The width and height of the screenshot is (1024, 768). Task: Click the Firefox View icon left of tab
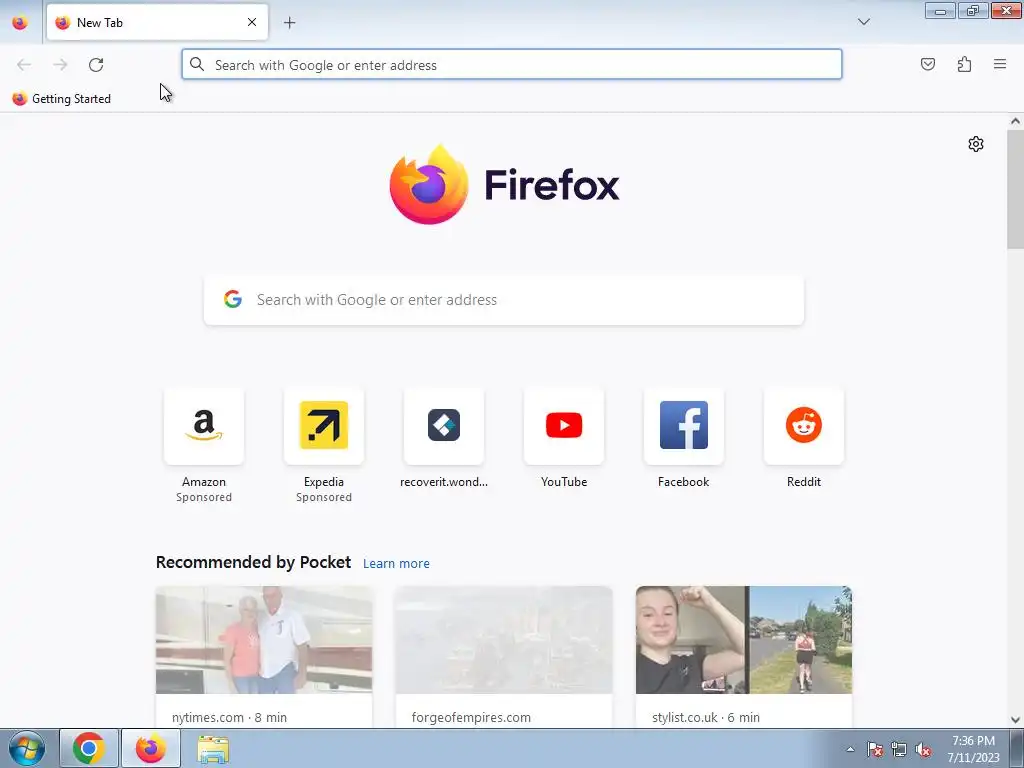(20, 23)
